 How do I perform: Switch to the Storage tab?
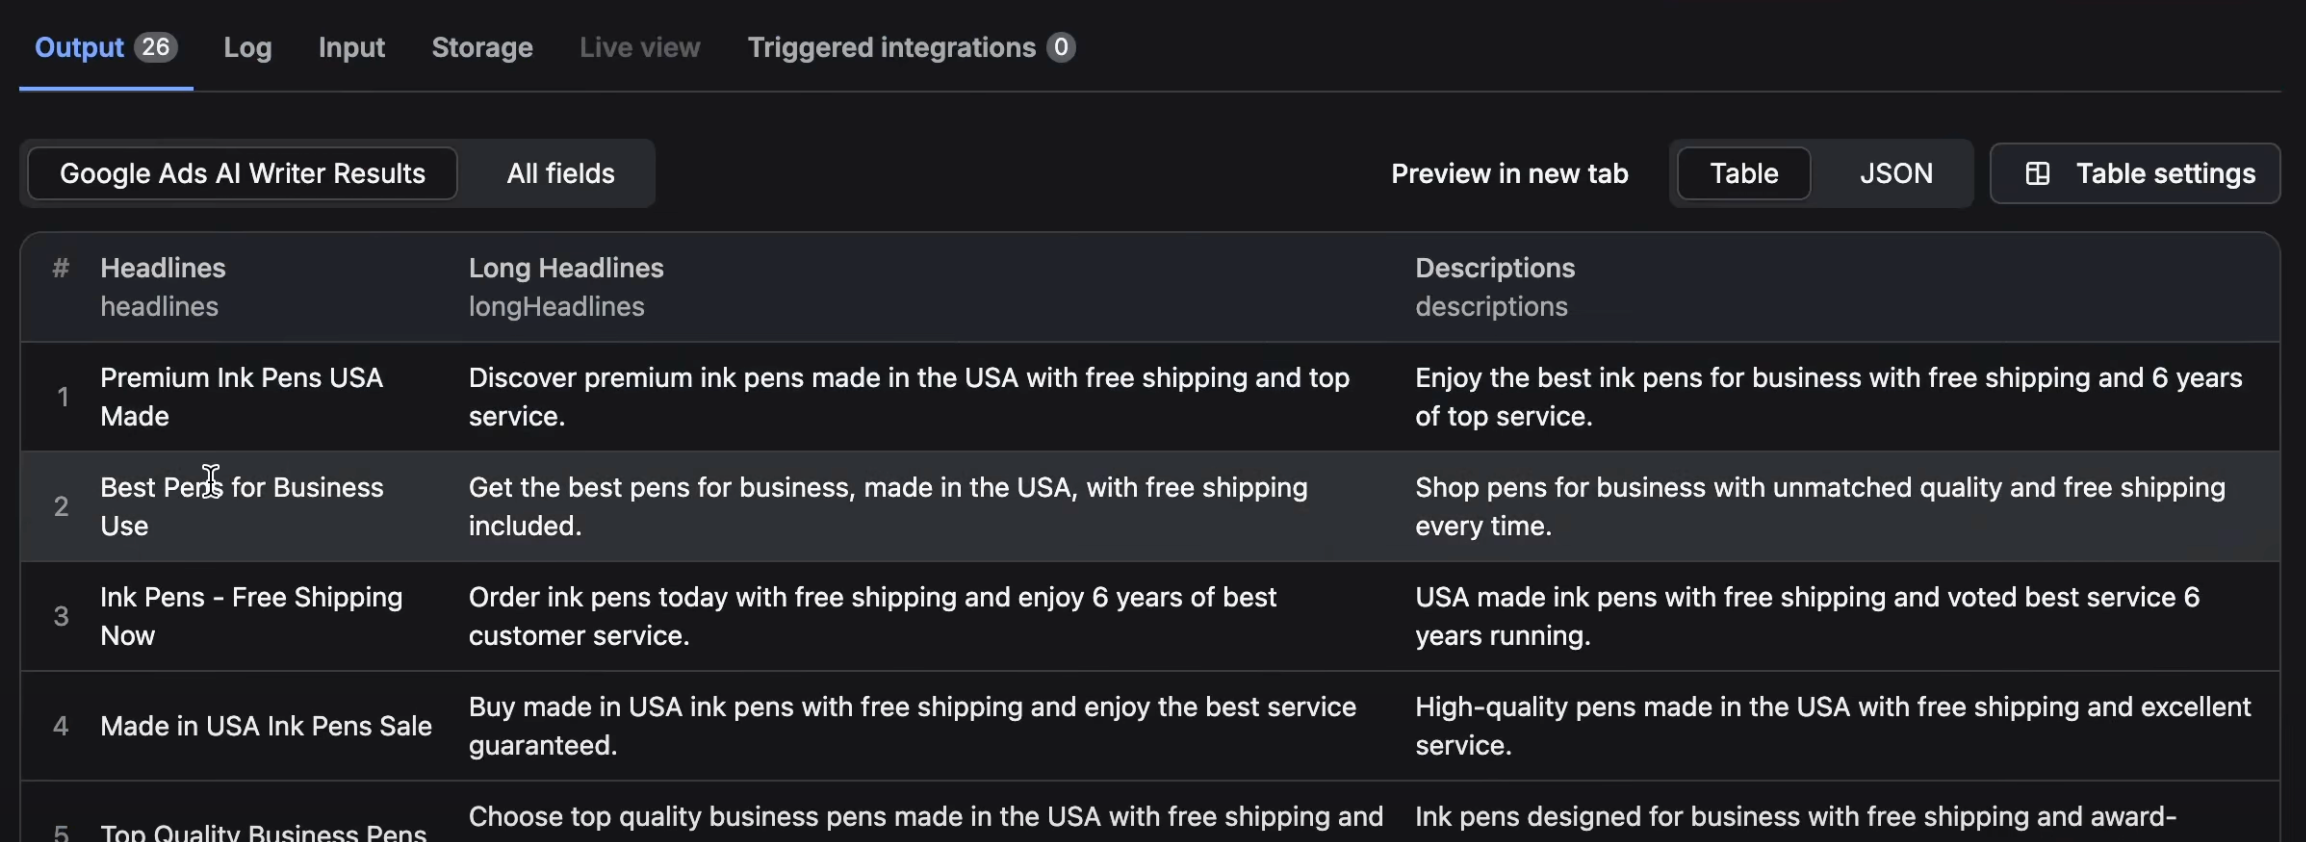pyautogui.click(x=482, y=48)
